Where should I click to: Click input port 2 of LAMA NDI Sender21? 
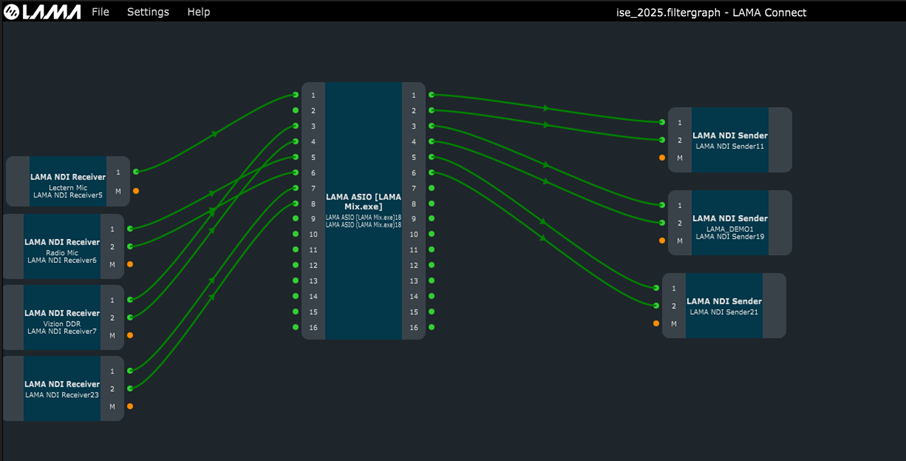(x=656, y=306)
